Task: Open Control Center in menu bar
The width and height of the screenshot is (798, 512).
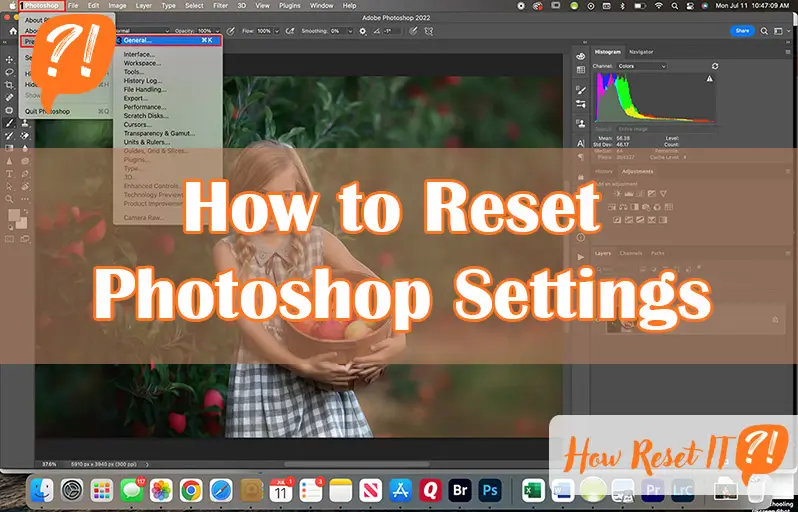Action: (x=690, y=6)
